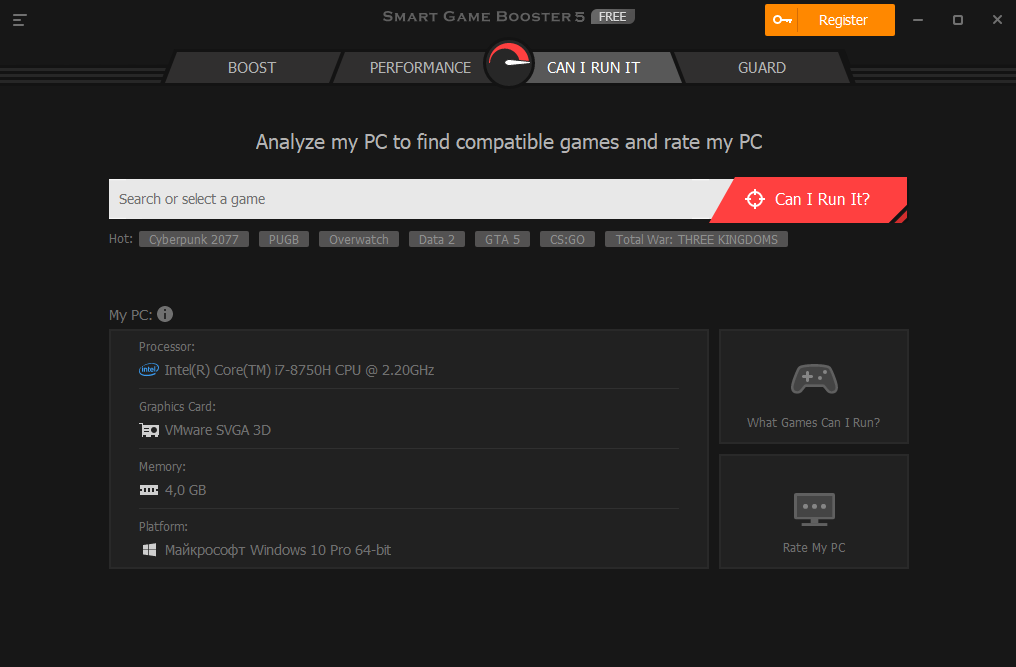1016x667 pixels.
Task: Open the PERFORMANCE tab
Action: (420, 67)
